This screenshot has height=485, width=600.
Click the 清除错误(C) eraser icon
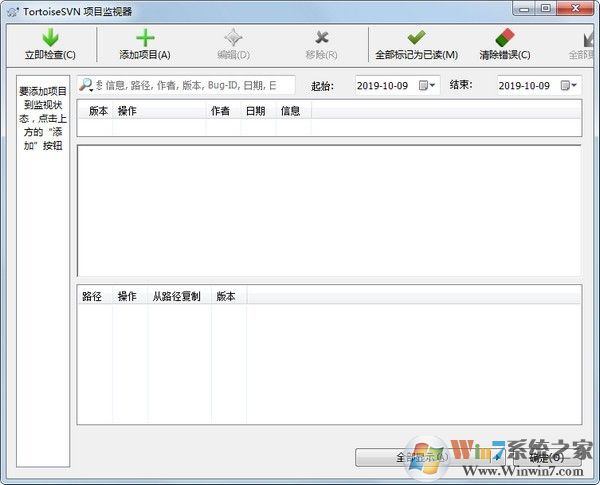[505, 38]
